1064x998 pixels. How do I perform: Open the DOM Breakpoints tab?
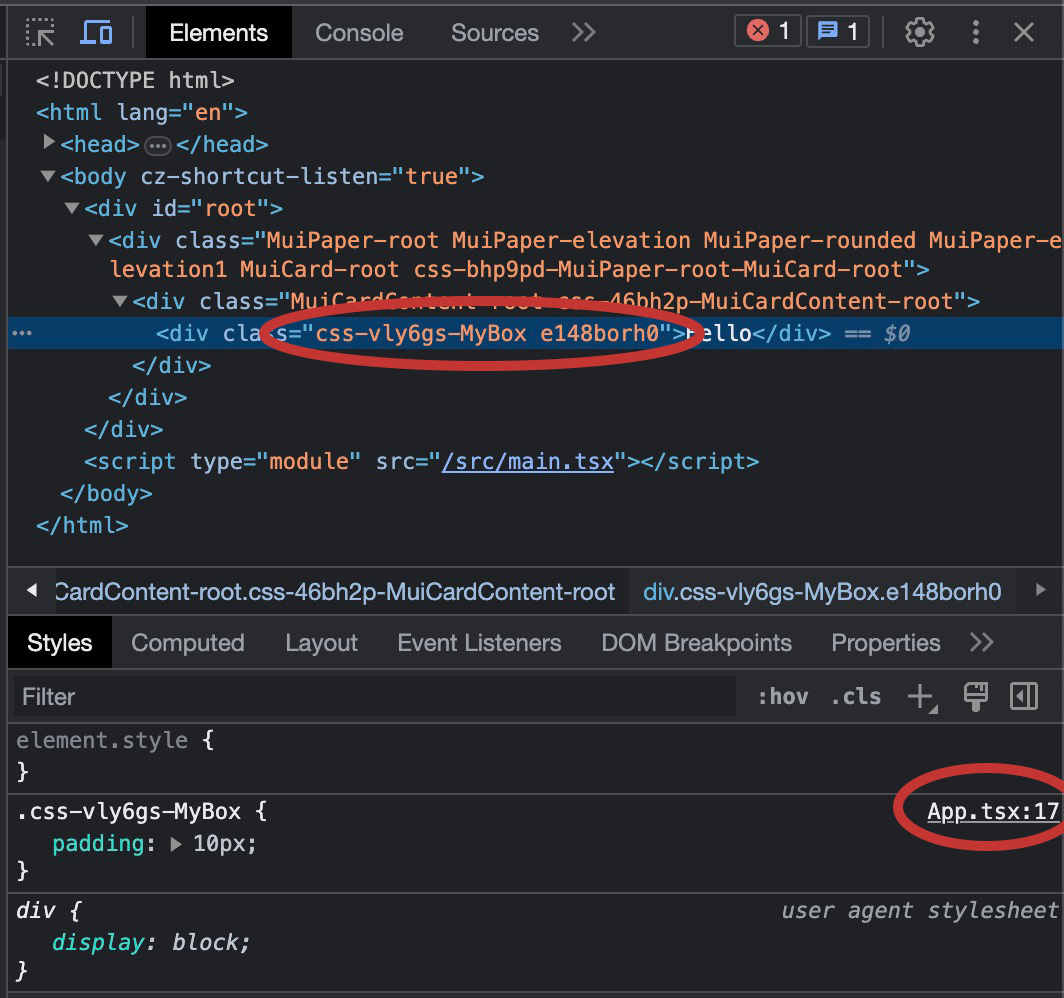coord(696,642)
